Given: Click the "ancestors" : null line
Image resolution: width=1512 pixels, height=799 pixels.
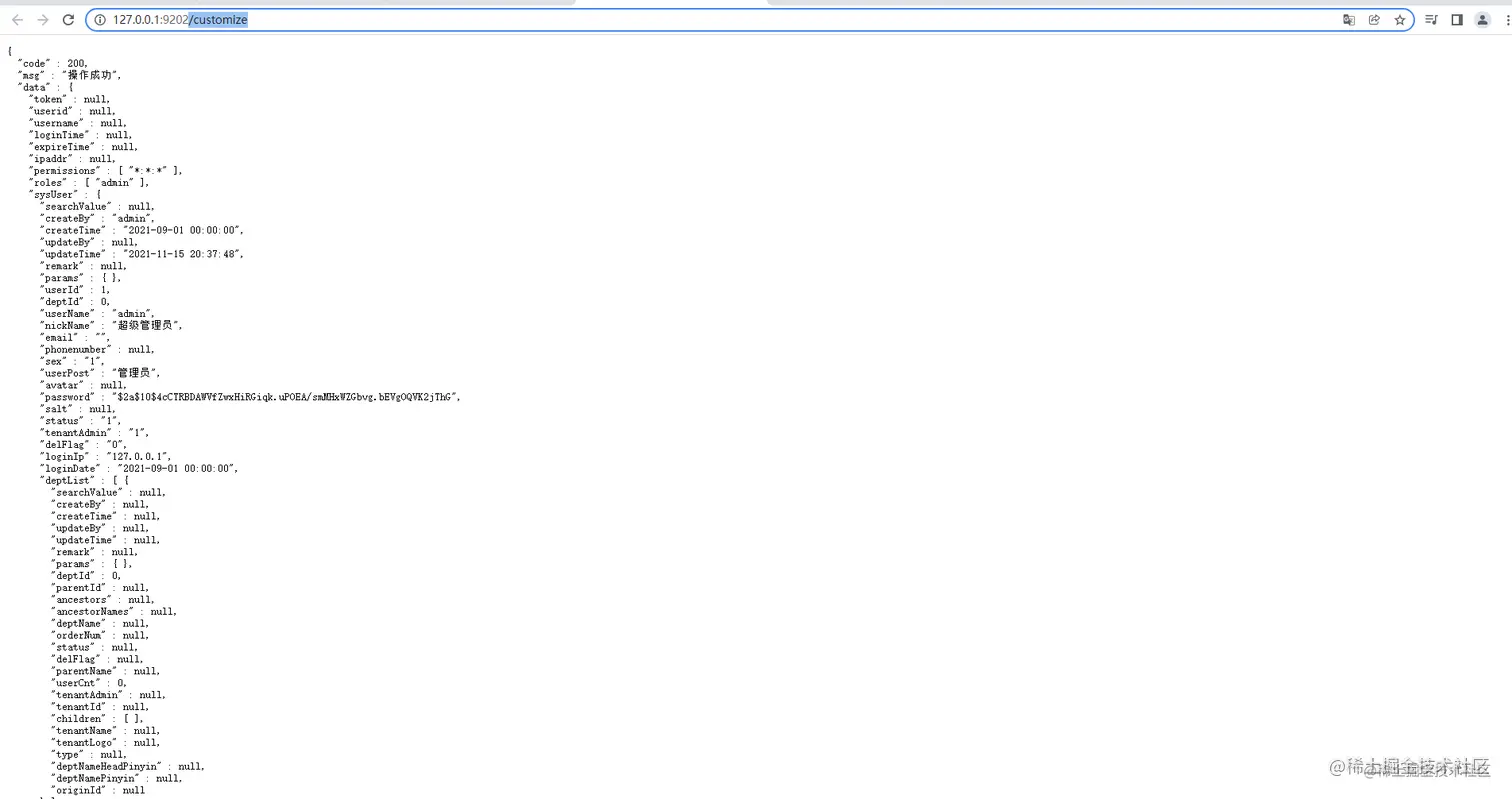Looking at the screenshot, I should click(103, 600).
